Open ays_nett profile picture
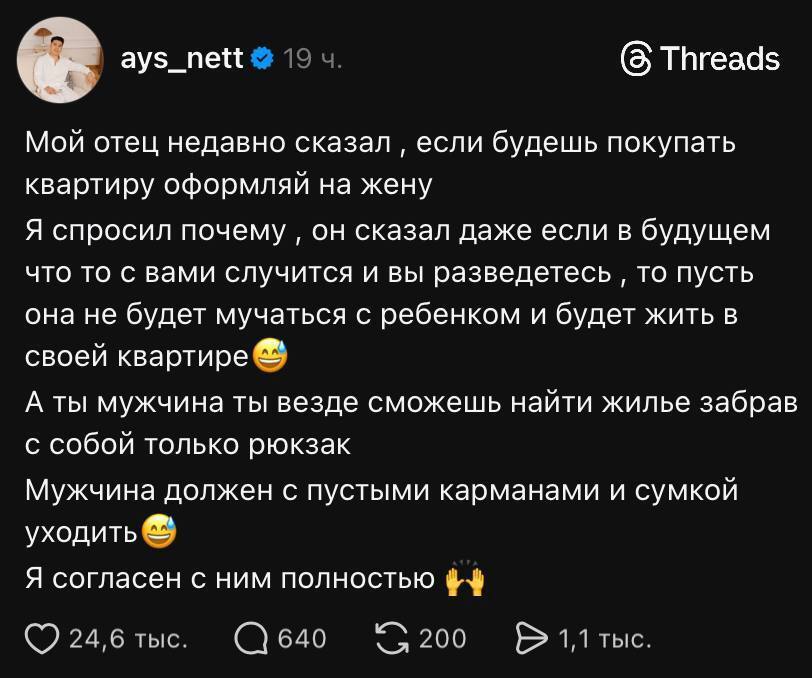 (60, 60)
